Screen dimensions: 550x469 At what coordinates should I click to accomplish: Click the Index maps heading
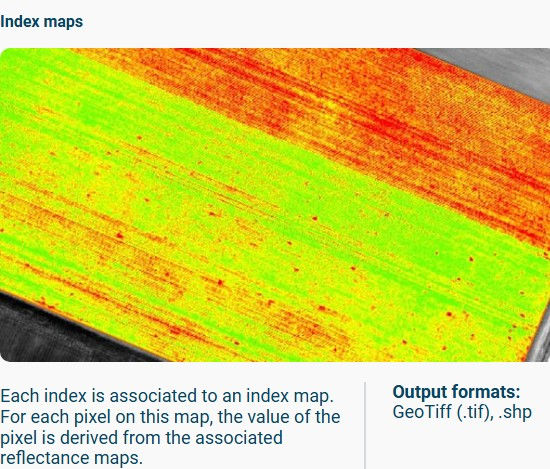click(x=41, y=22)
